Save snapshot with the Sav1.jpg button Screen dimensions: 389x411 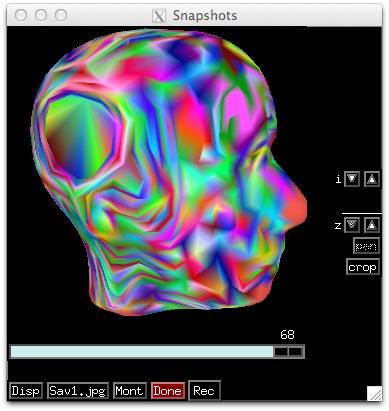click(x=78, y=391)
